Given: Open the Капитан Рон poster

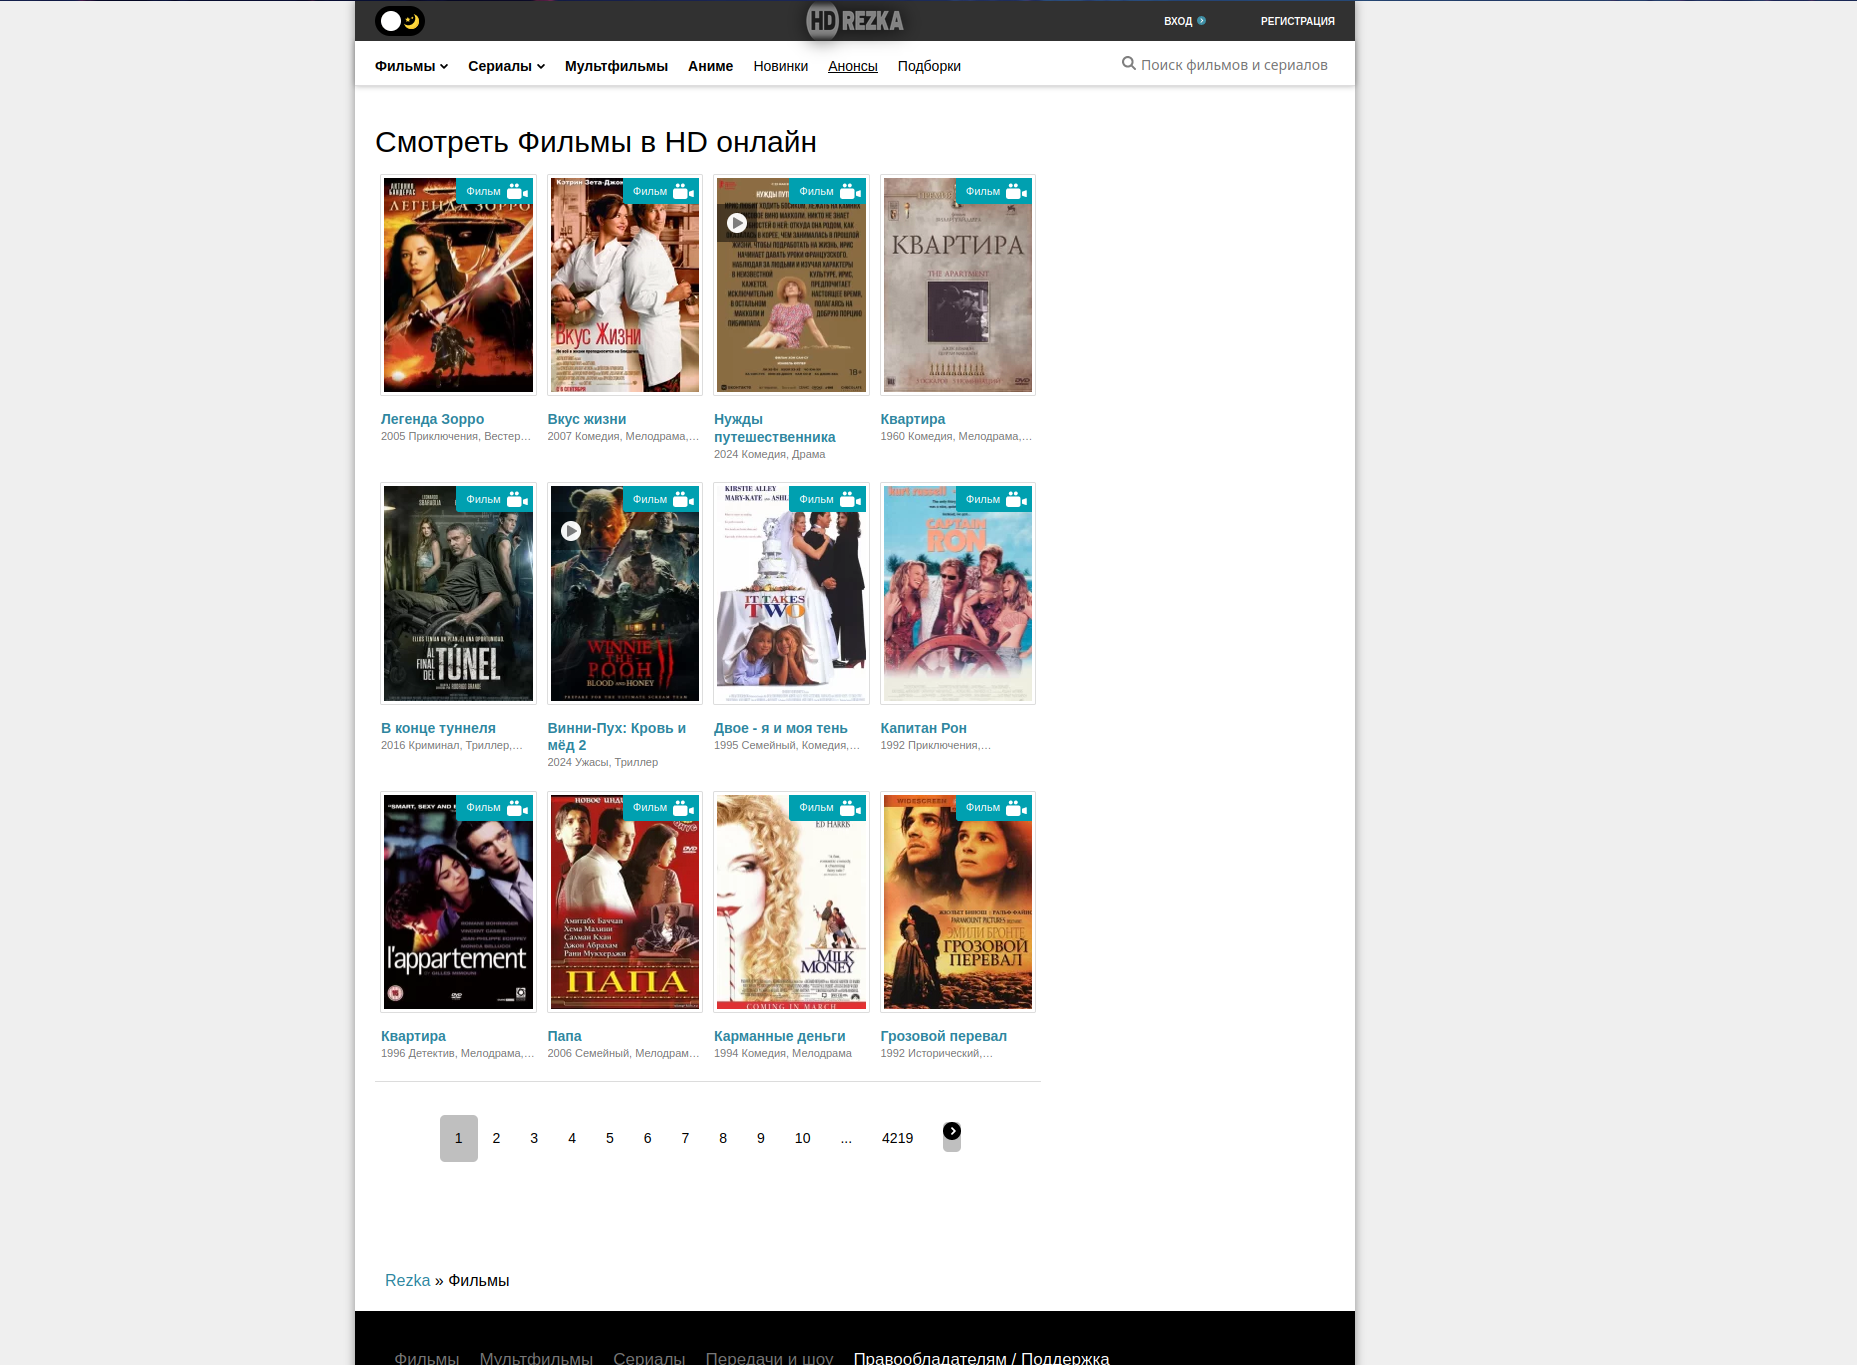Looking at the screenshot, I should (958, 594).
